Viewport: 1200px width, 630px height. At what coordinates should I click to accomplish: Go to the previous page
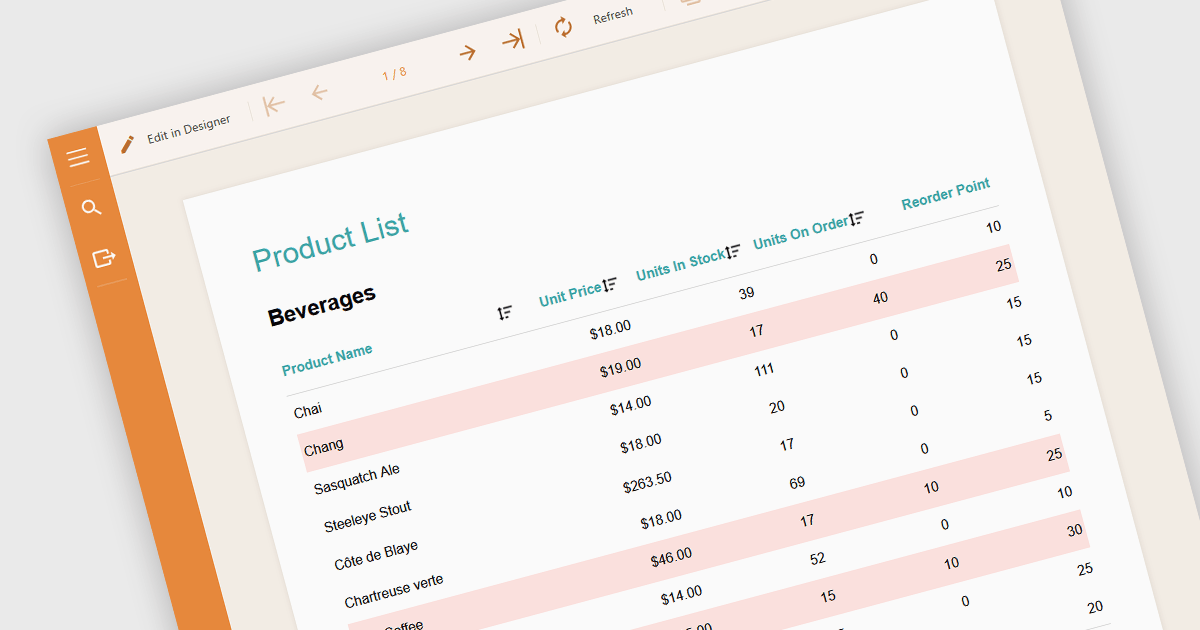point(319,93)
